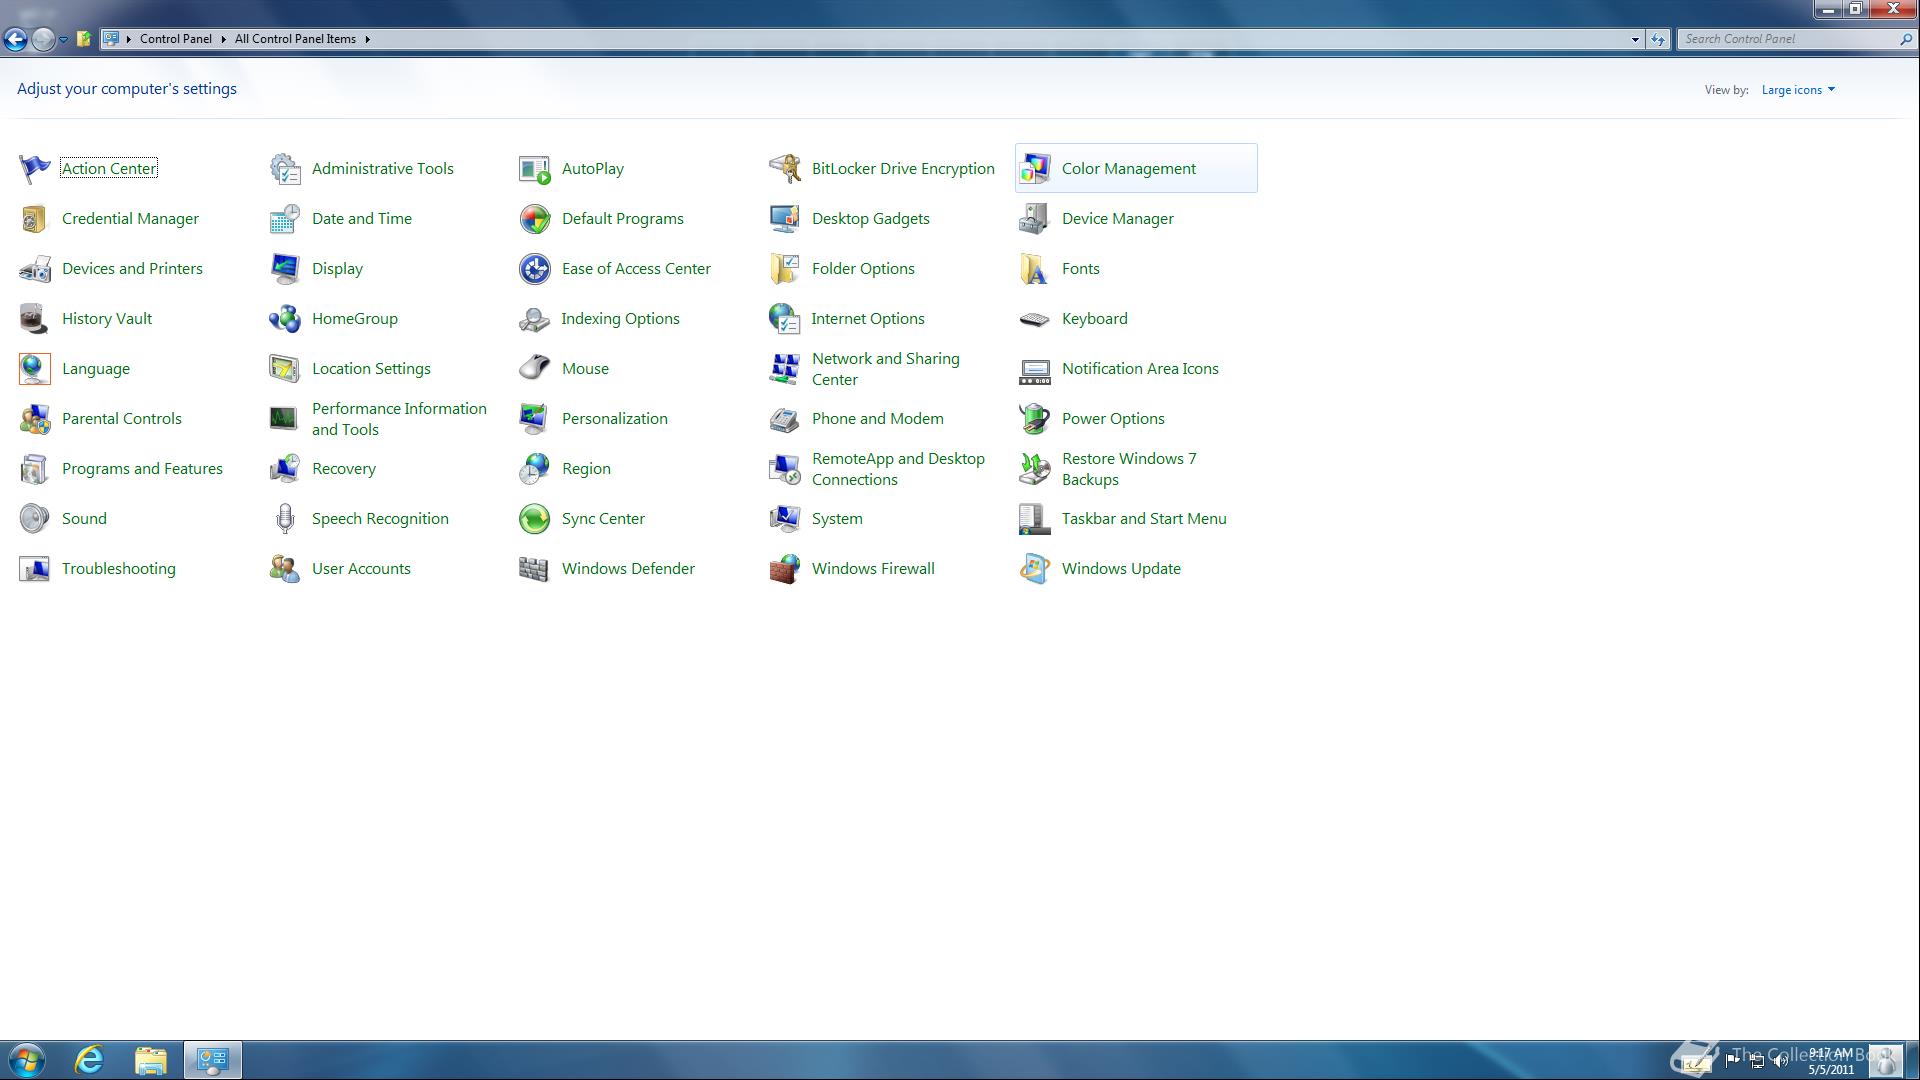Open the Windows Update icon
The image size is (1920, 1080).
click(1034, 569)
